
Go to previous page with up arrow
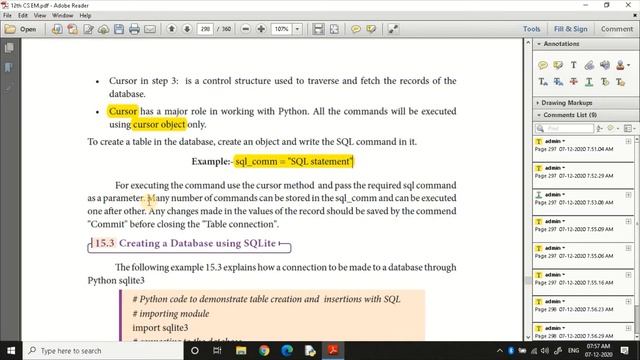(x=172, y=29)
